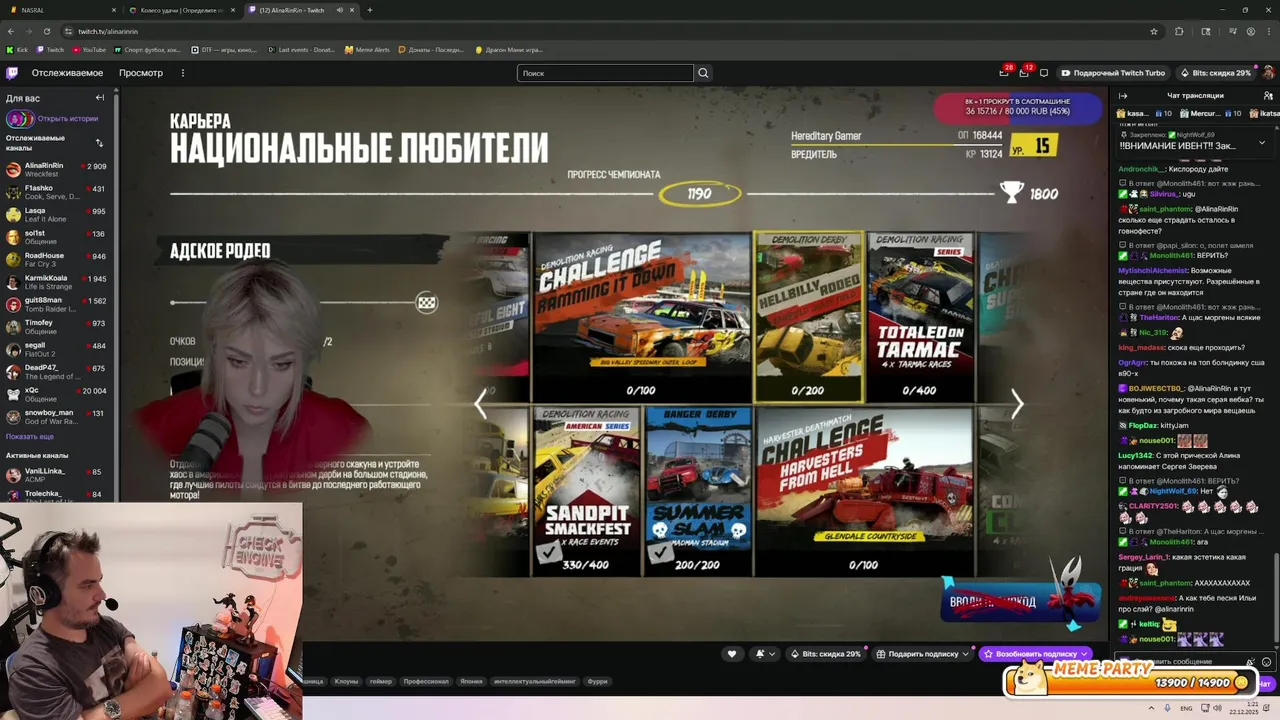Click the heart follow button

(x=732, y=654)
